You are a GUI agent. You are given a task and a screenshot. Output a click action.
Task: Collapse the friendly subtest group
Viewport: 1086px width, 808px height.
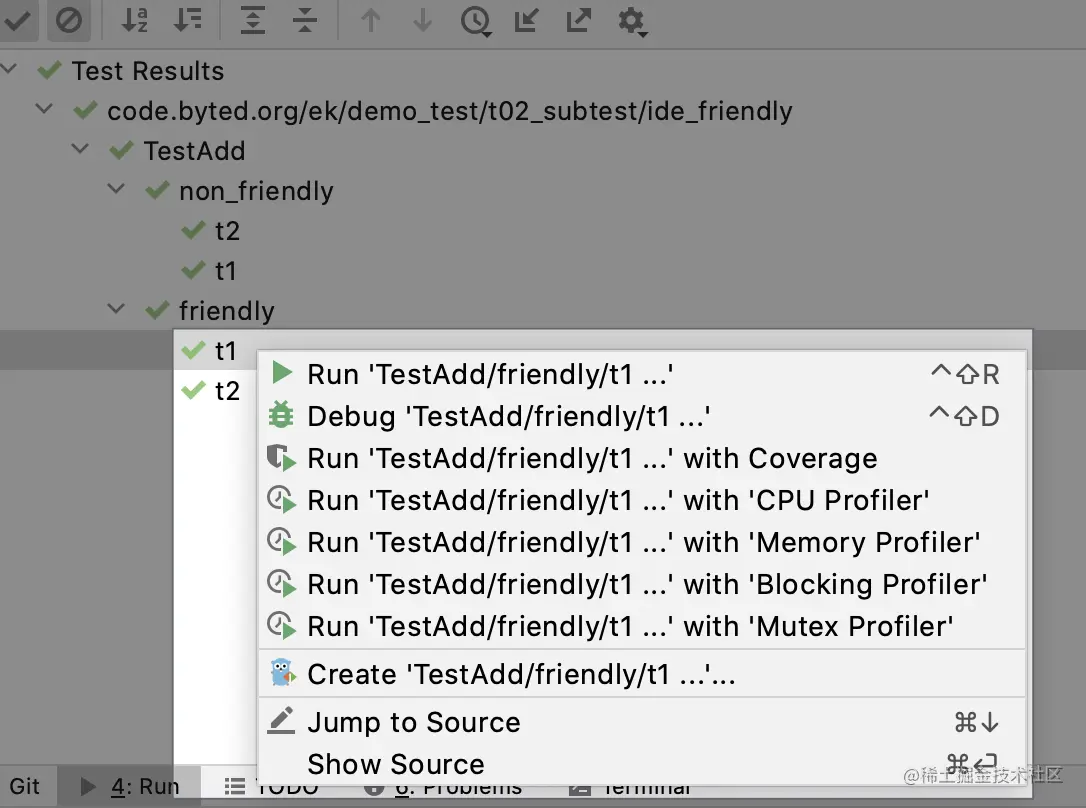tap(116, 308)
